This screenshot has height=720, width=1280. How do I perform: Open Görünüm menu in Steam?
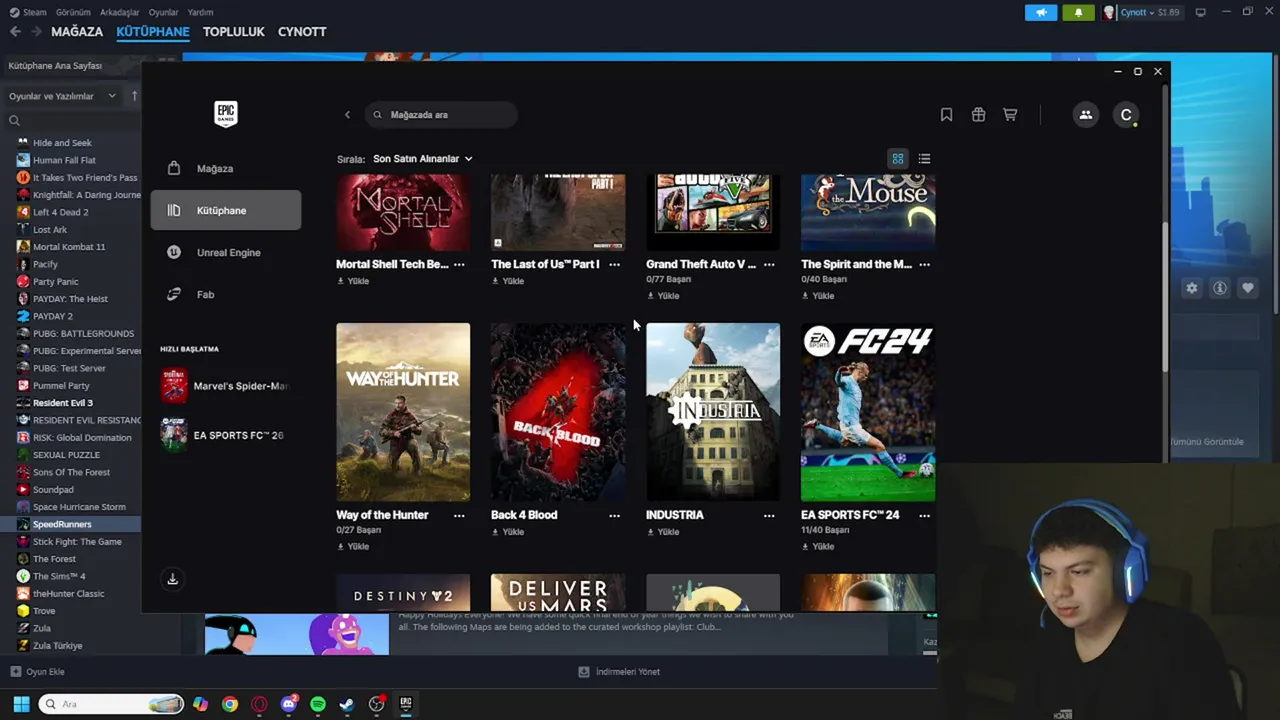pyautogui.click(x=73, y=12)
